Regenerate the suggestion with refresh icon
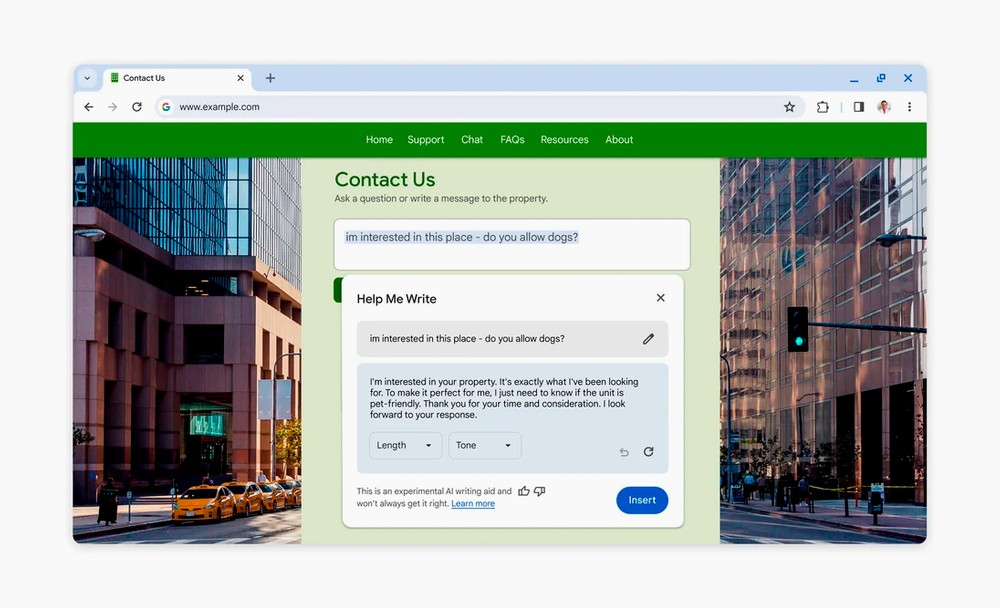The height and width of the screenshot is (608, 1000). point(648,452)
